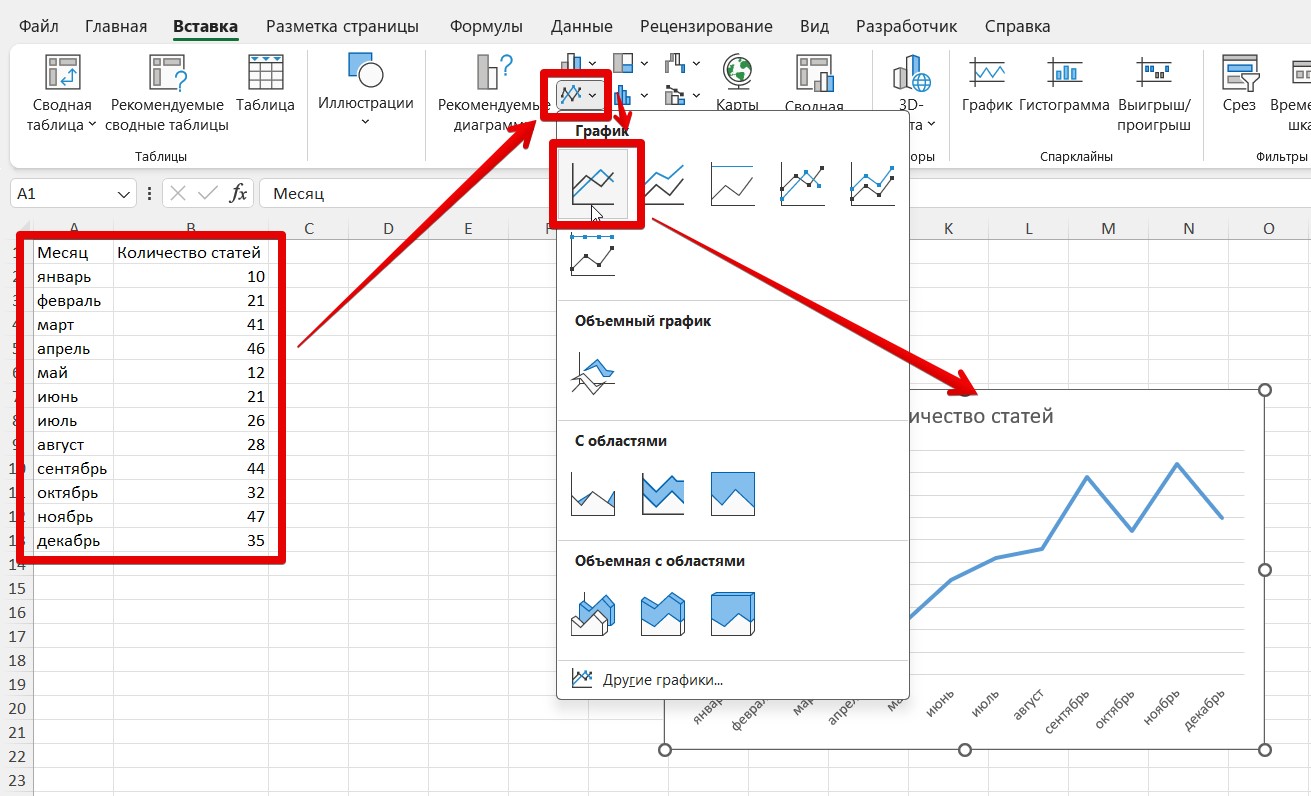This screenshot has width=1311, height=796.
Task: Insert a Гистограмма sparkline
Action: [1064, 83]
